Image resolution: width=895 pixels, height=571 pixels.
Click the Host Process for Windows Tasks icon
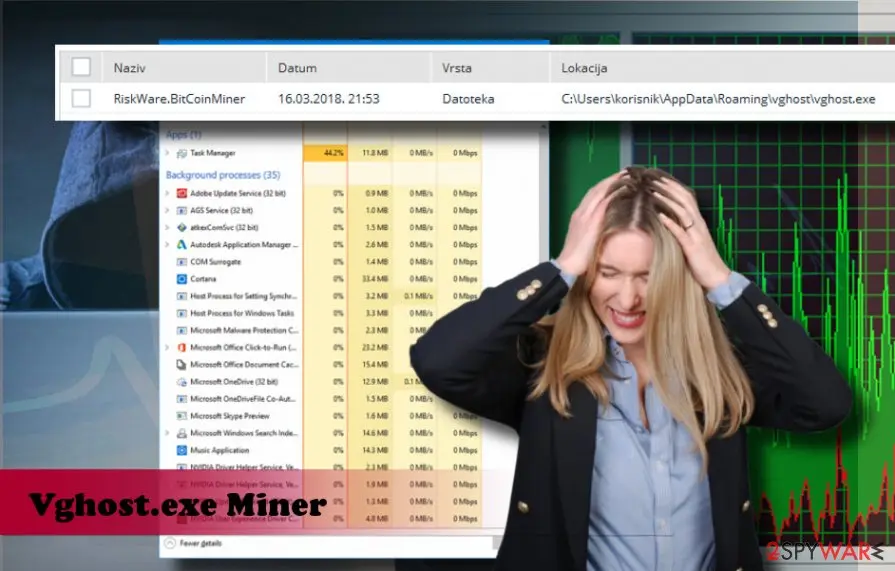[x=182, y=313]
